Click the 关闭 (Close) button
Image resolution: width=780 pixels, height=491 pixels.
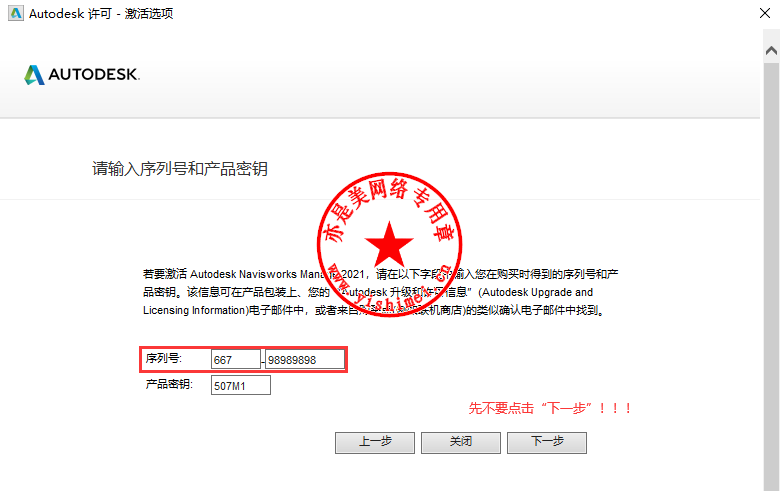[x=461, y=442]
